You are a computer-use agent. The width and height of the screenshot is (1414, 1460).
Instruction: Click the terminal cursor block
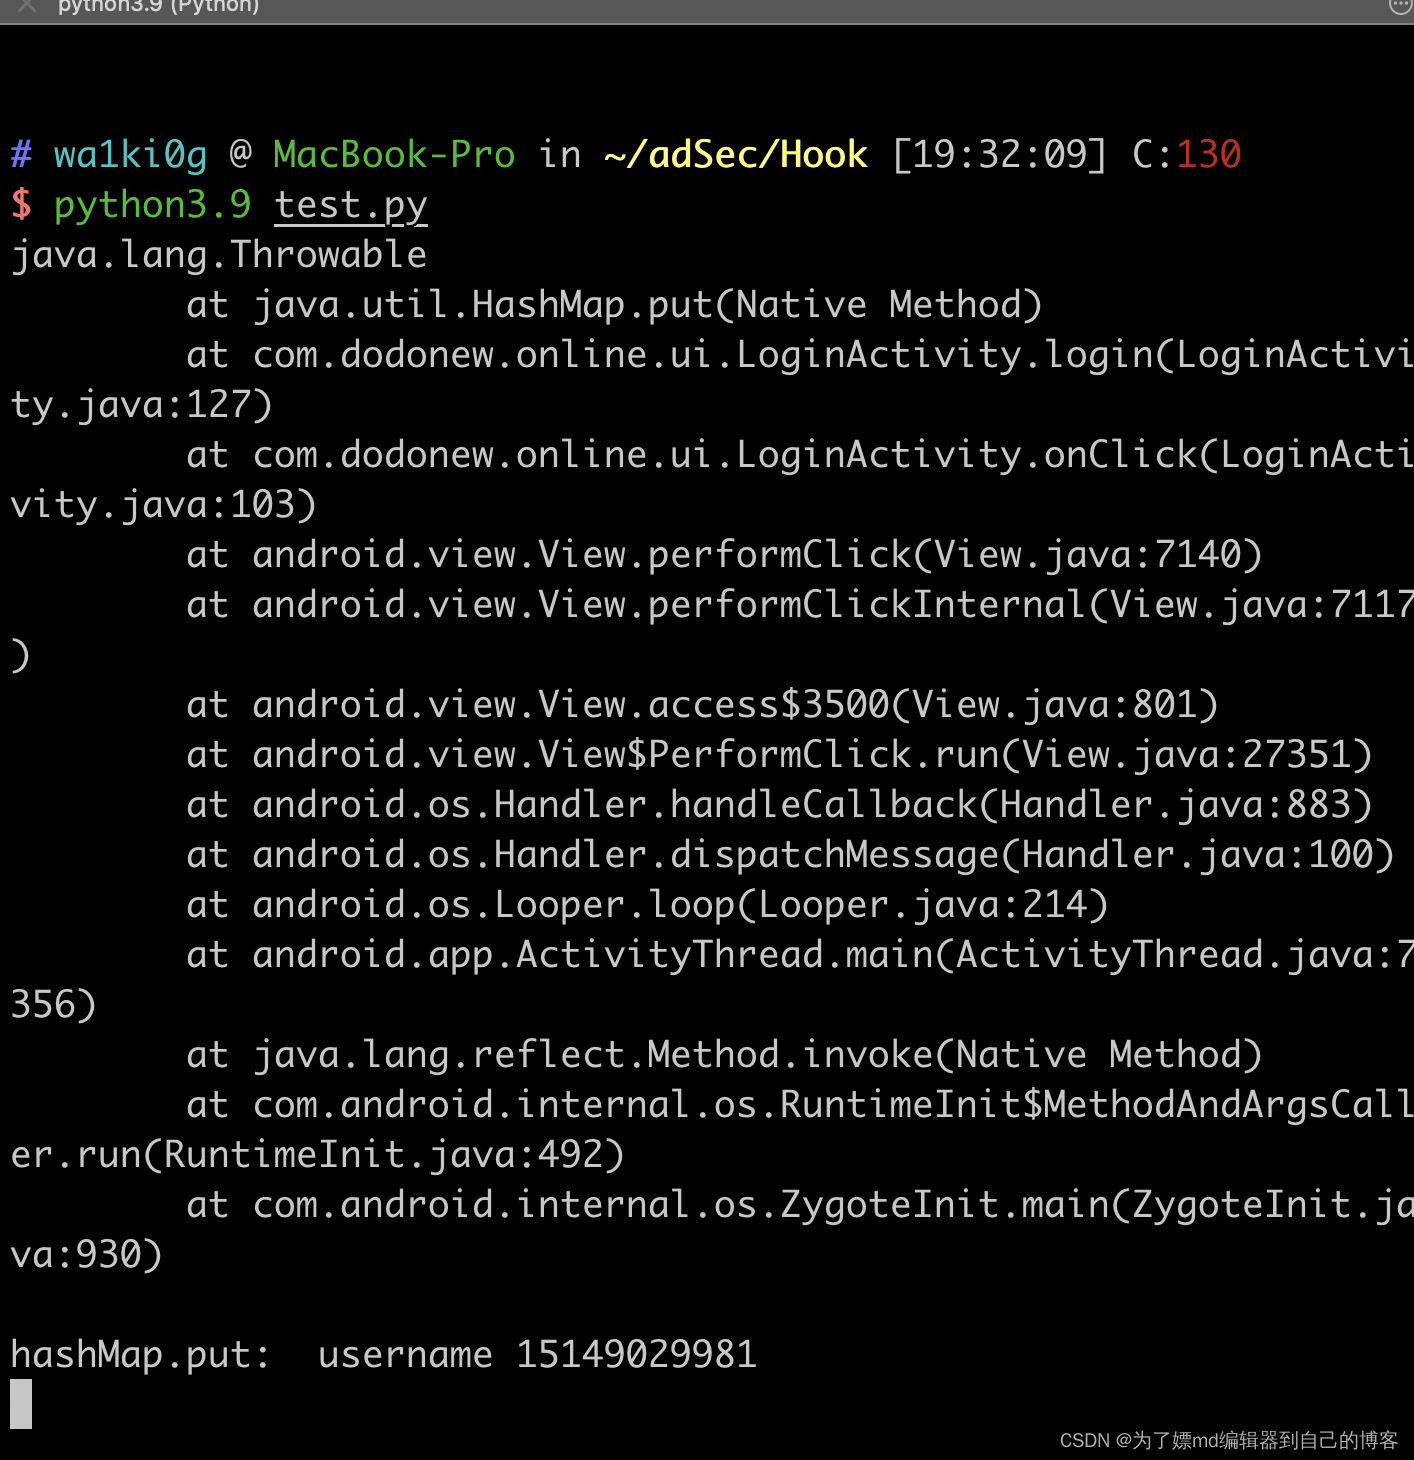click(21, 1404)
